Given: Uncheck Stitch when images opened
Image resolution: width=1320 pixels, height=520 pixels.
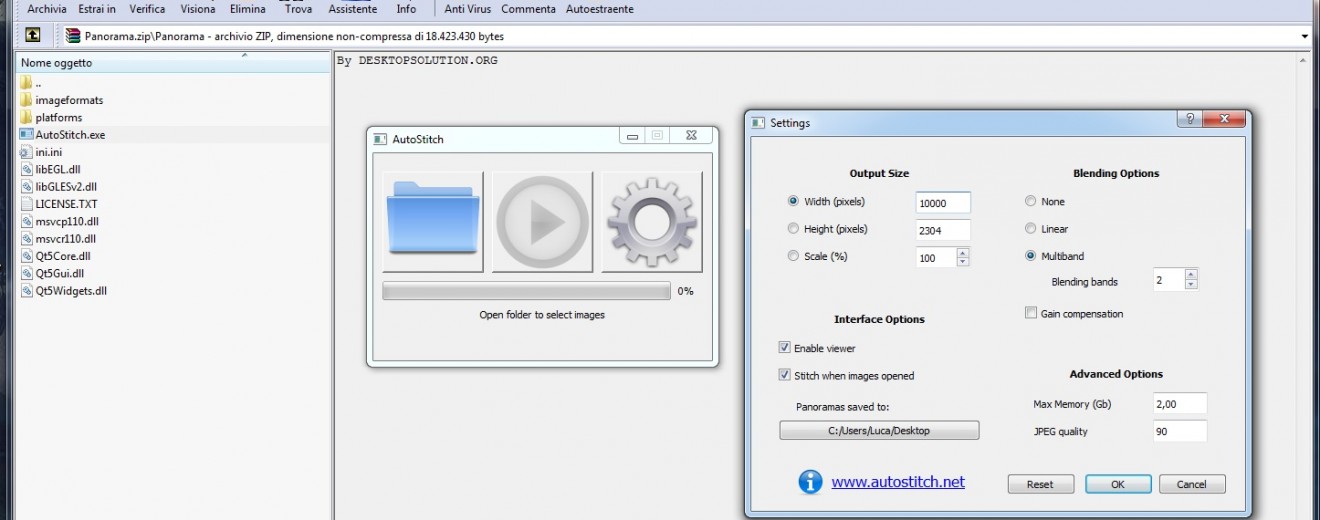Looking at the screenshot, I should [x=785, y=376].
